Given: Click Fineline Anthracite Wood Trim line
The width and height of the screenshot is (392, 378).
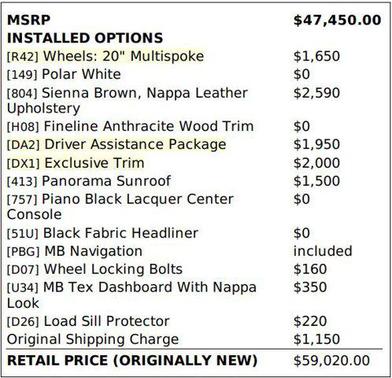Looking at the screenshot, I should [130, 126].
